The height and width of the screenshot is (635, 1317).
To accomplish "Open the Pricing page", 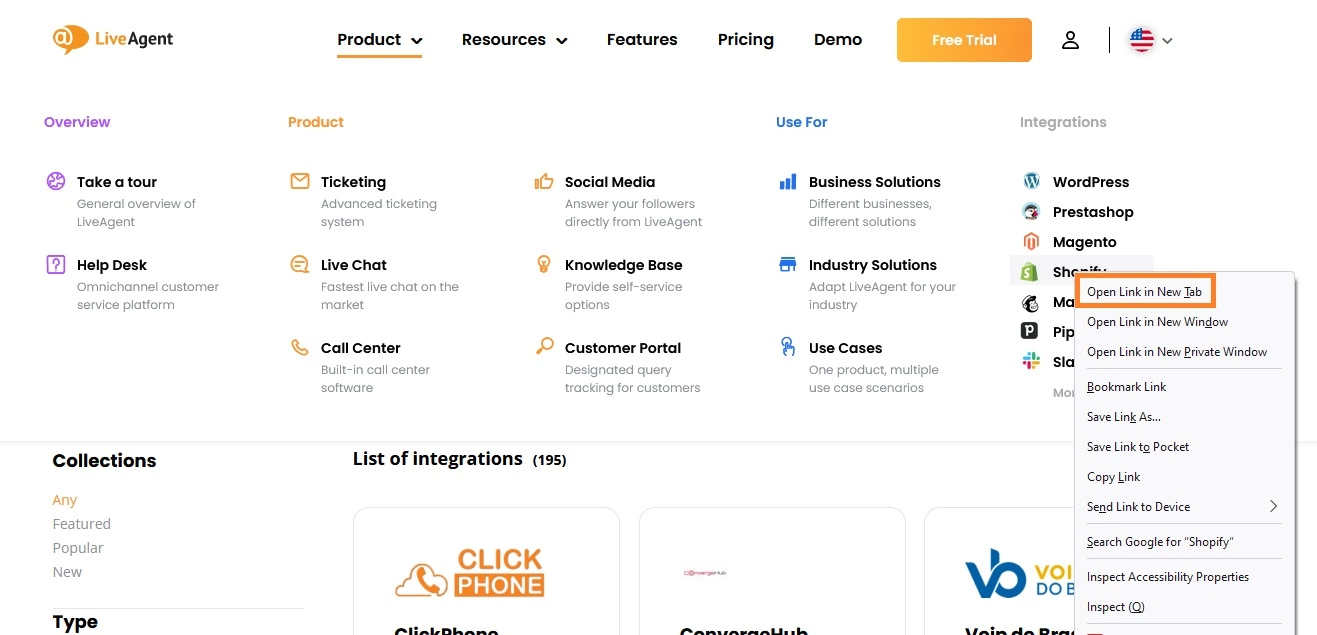I will tap(745, 39).
